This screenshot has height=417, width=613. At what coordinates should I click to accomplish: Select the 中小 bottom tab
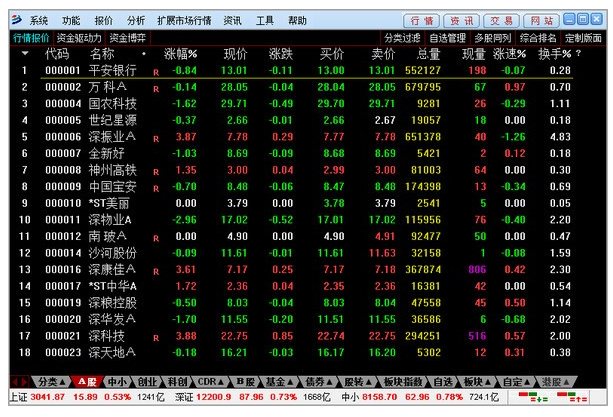point(117,382)
